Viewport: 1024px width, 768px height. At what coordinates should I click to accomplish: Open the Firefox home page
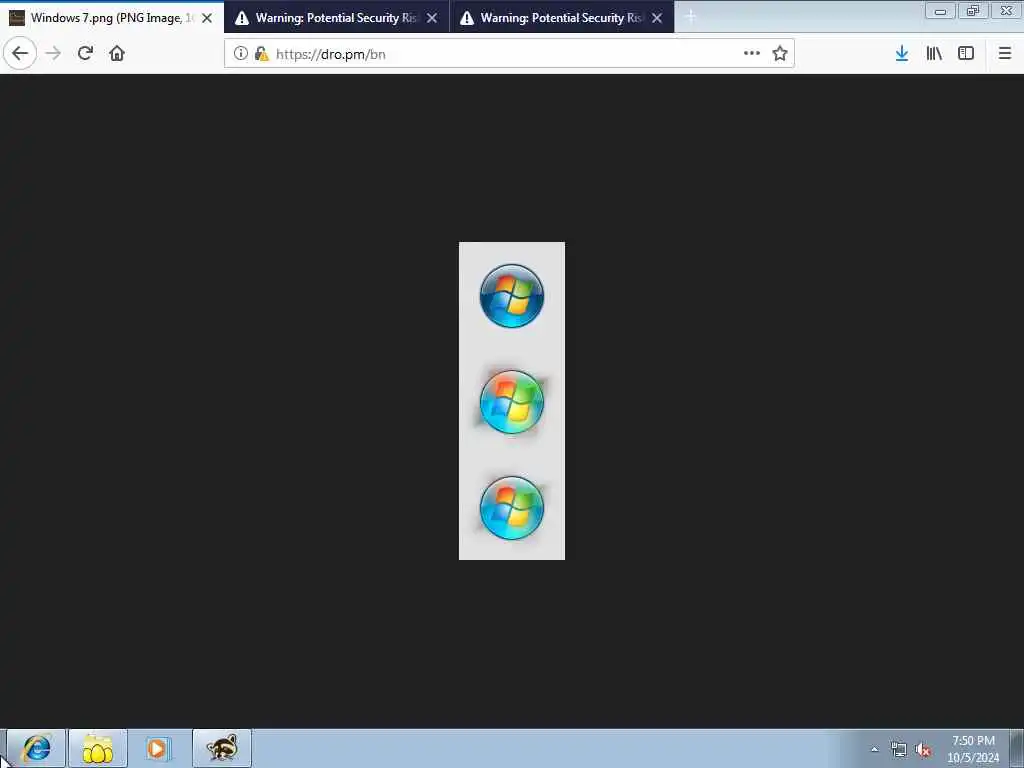point(117,54)
